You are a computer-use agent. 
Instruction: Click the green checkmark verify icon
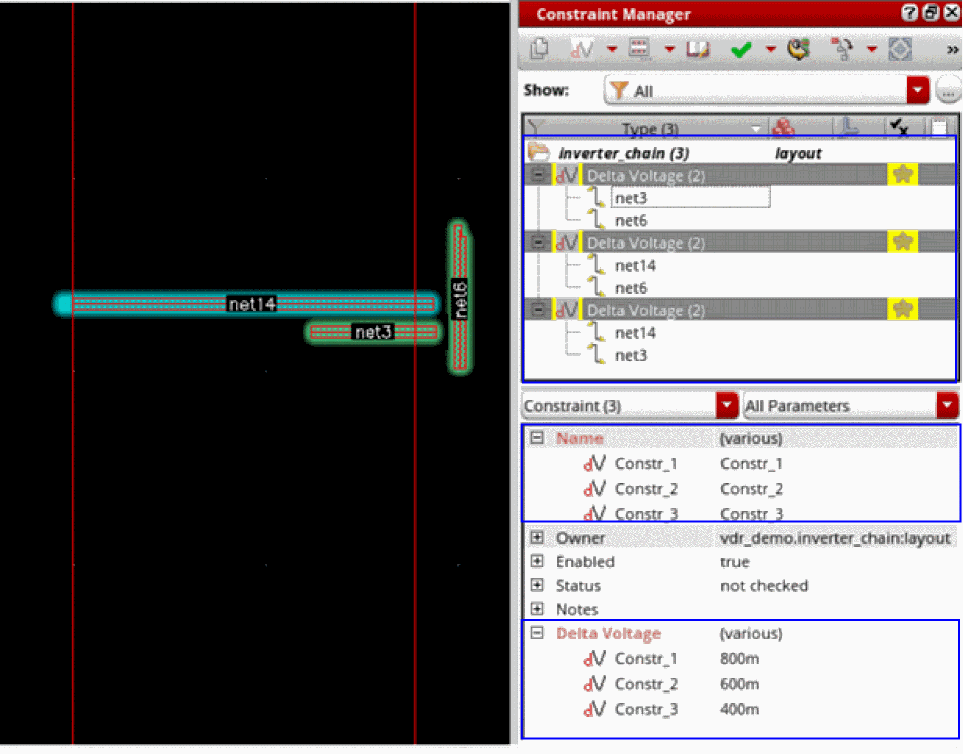point(741,49)
